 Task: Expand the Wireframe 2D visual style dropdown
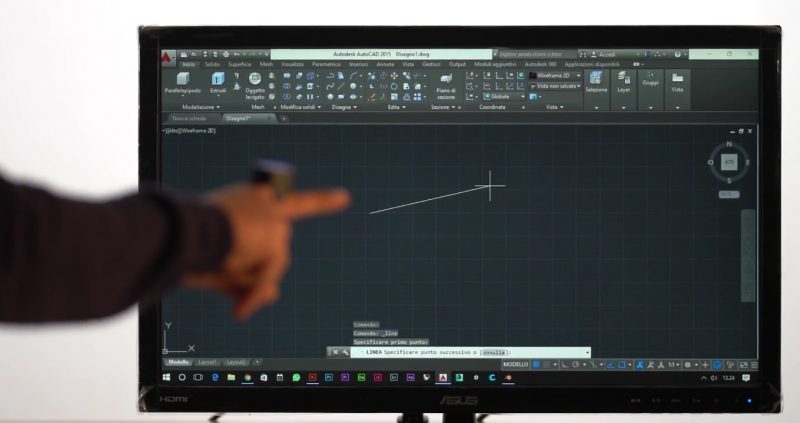(557, 75)
